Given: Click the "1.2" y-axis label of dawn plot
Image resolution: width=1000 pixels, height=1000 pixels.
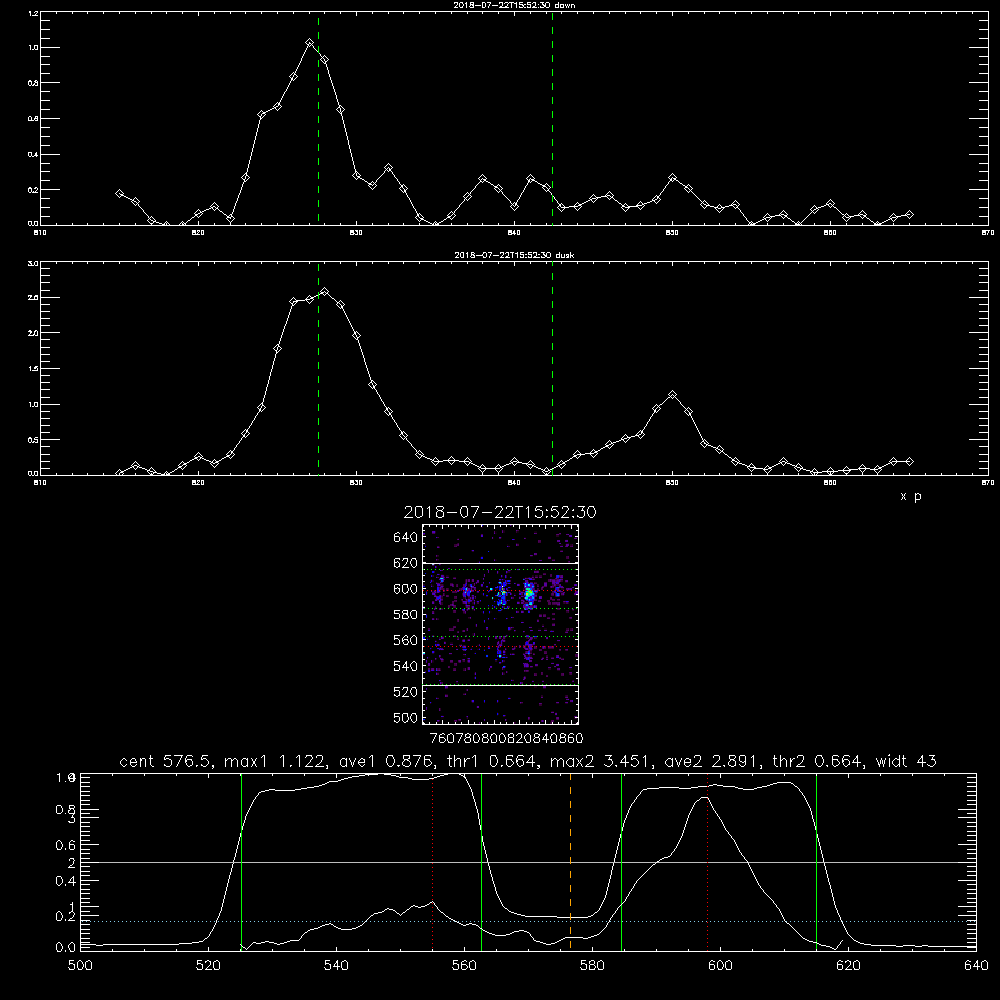Looking at the screenshot, I should 34,13.
